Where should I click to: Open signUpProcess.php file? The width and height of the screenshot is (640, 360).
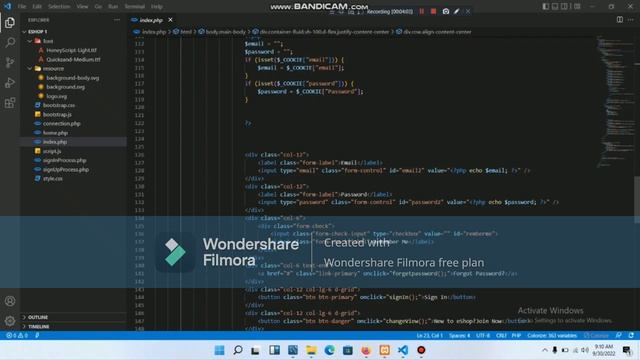66,169
